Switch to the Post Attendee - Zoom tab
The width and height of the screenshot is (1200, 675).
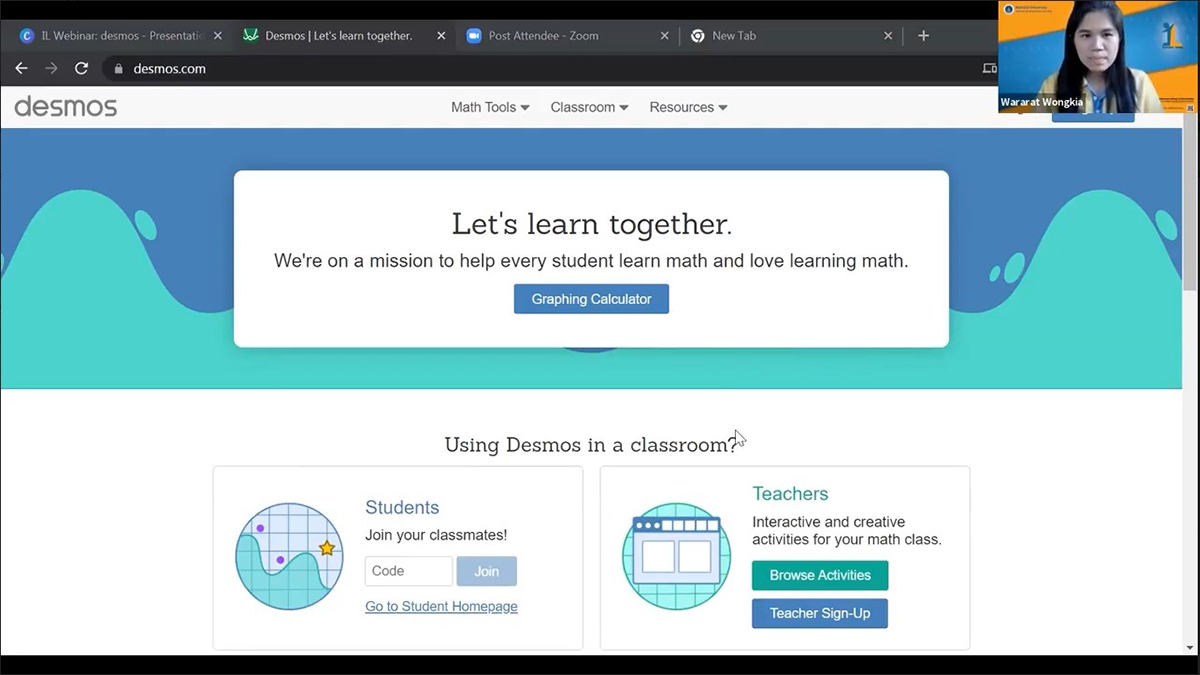[x=555, y=36]
